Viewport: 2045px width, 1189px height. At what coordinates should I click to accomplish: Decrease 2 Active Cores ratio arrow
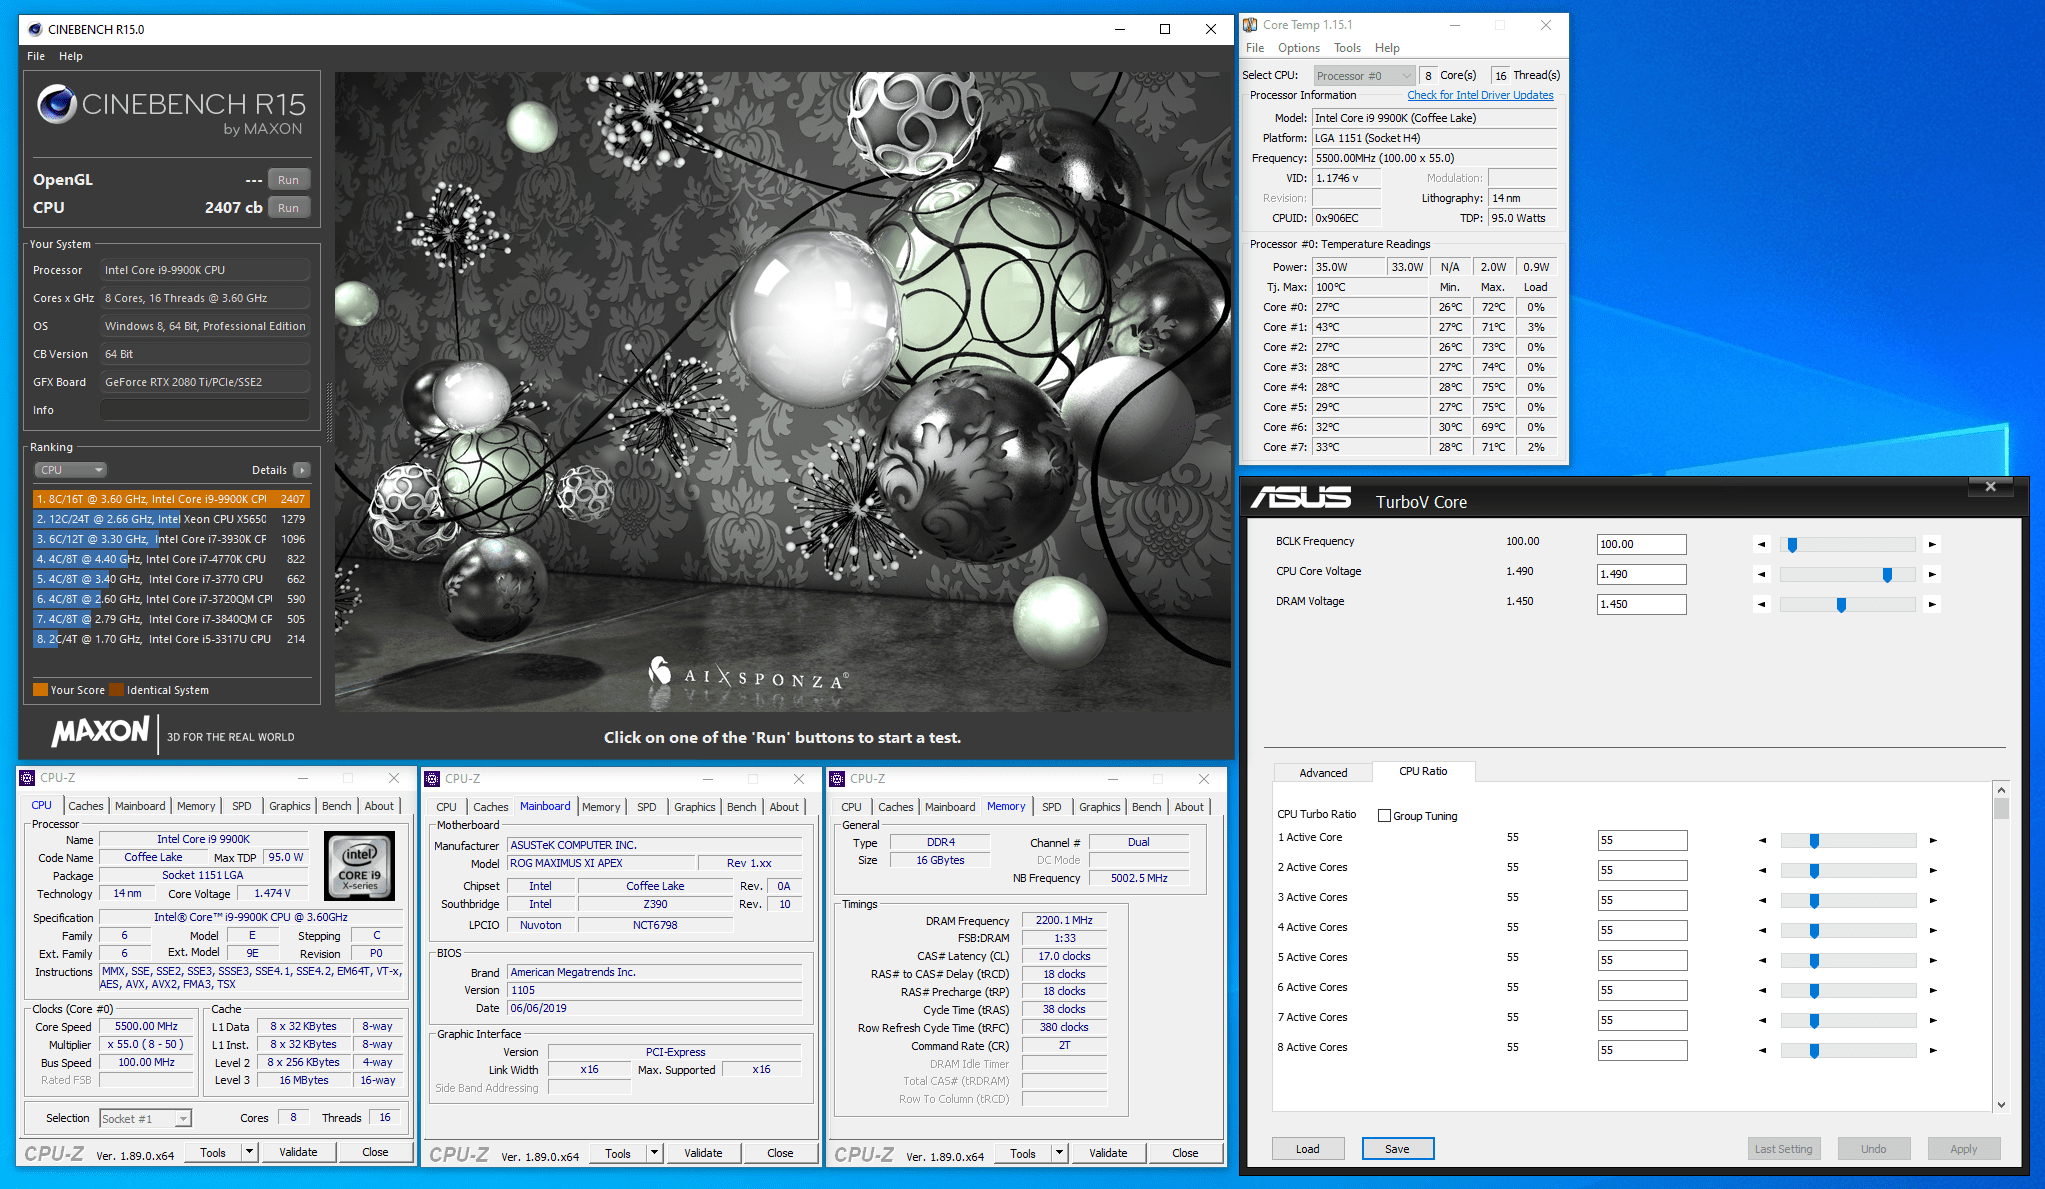point(1762,871)
